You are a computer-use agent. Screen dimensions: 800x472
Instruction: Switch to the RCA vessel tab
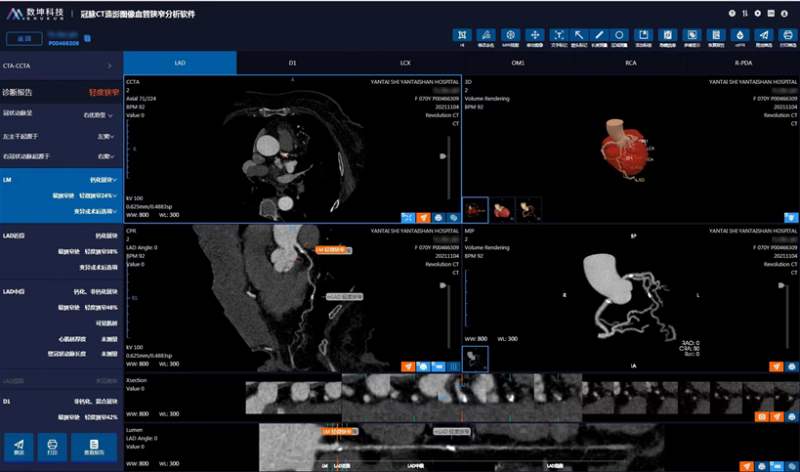631,63
